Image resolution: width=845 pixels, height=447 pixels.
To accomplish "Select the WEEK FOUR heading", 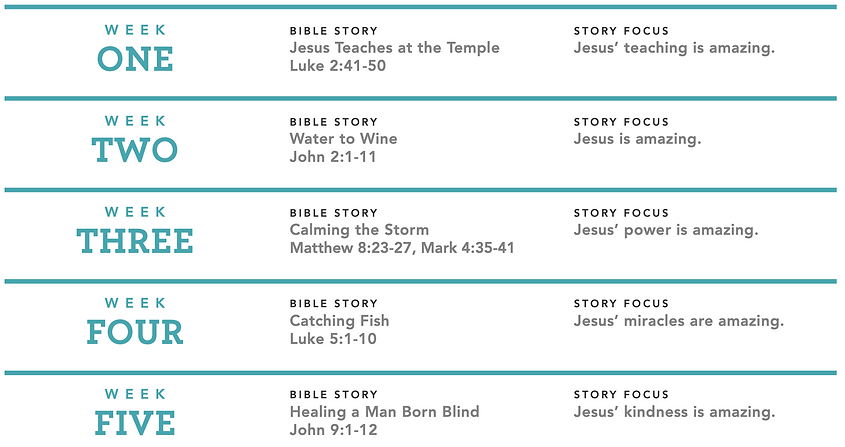I will click(x=135, y=321).
